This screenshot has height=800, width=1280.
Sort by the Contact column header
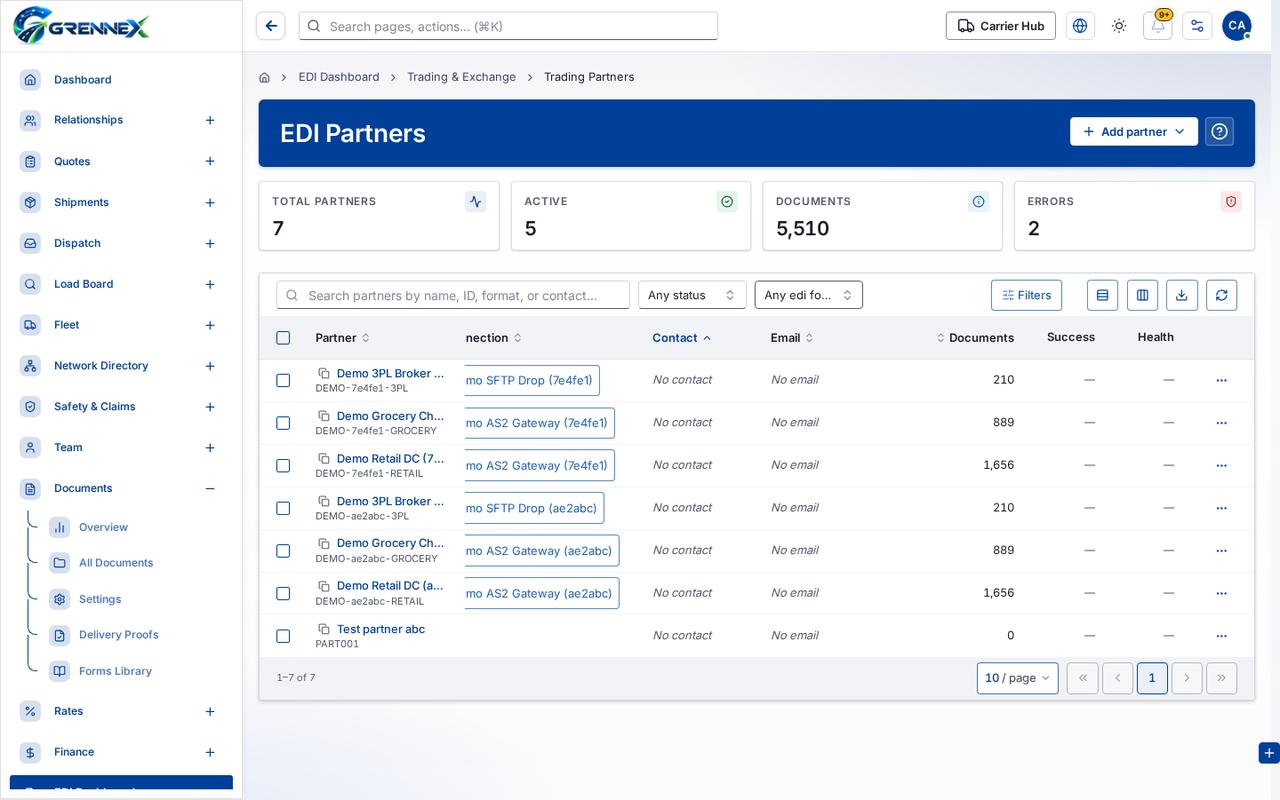(x=682, y=338)
